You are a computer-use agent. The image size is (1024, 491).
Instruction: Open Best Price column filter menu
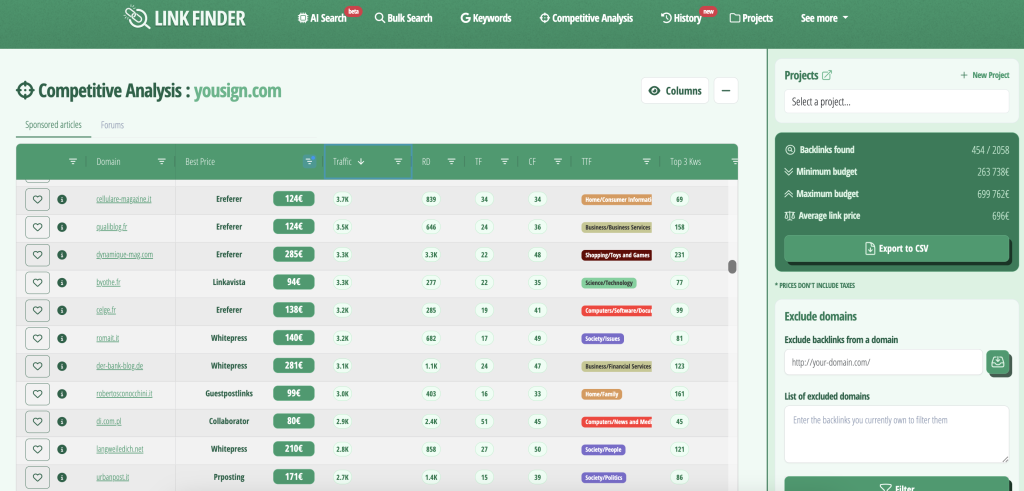click(310, 161)
